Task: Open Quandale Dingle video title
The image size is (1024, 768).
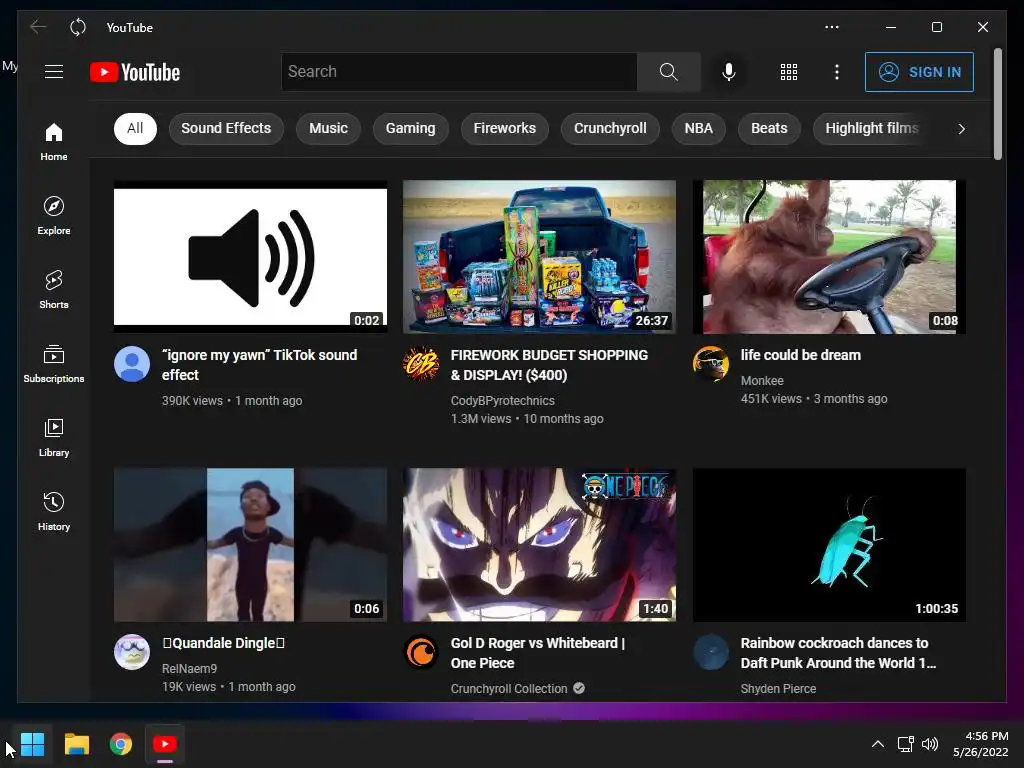Action: pos(223,643)
